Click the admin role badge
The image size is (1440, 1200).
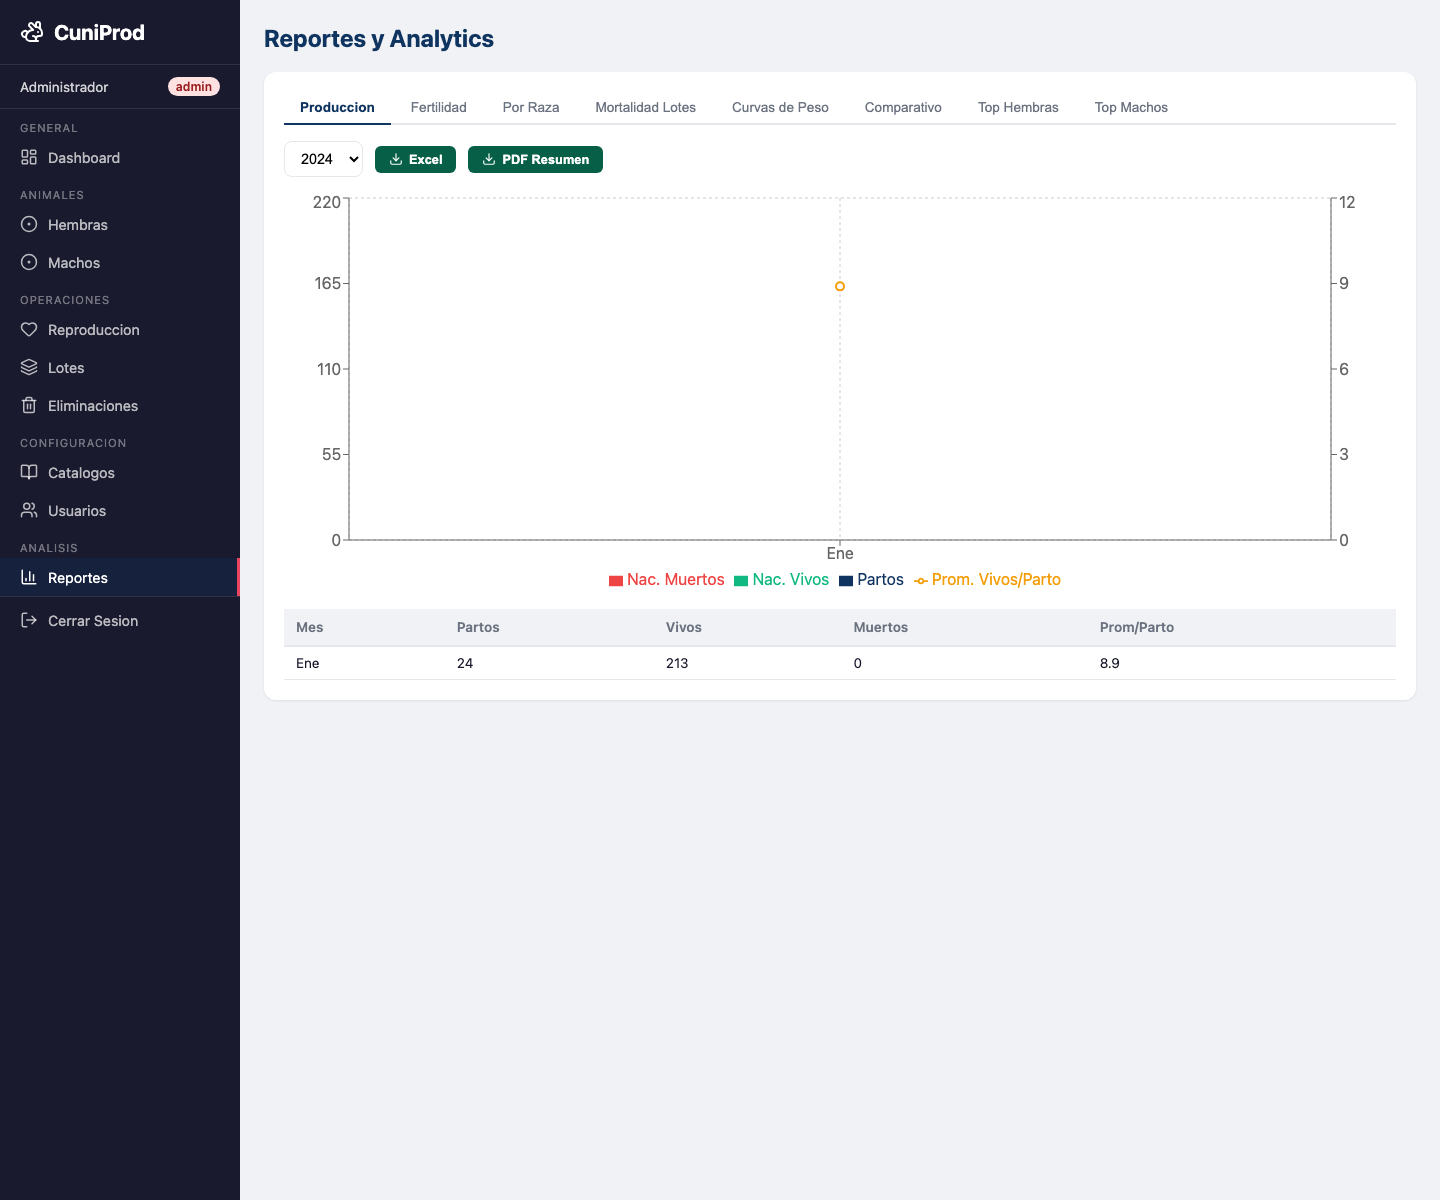click(x=194, y=87)
